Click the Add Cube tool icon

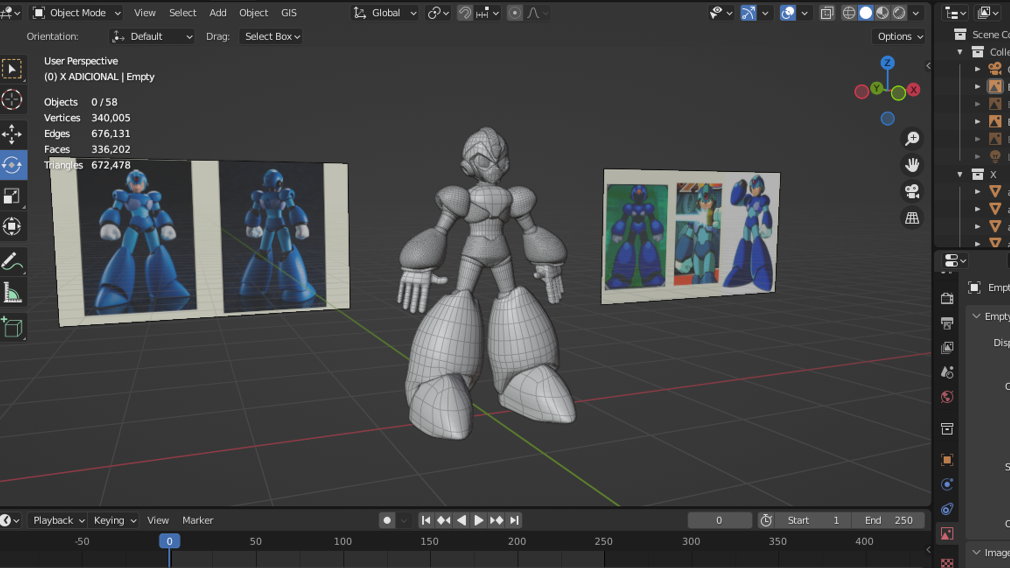point(12,327)
